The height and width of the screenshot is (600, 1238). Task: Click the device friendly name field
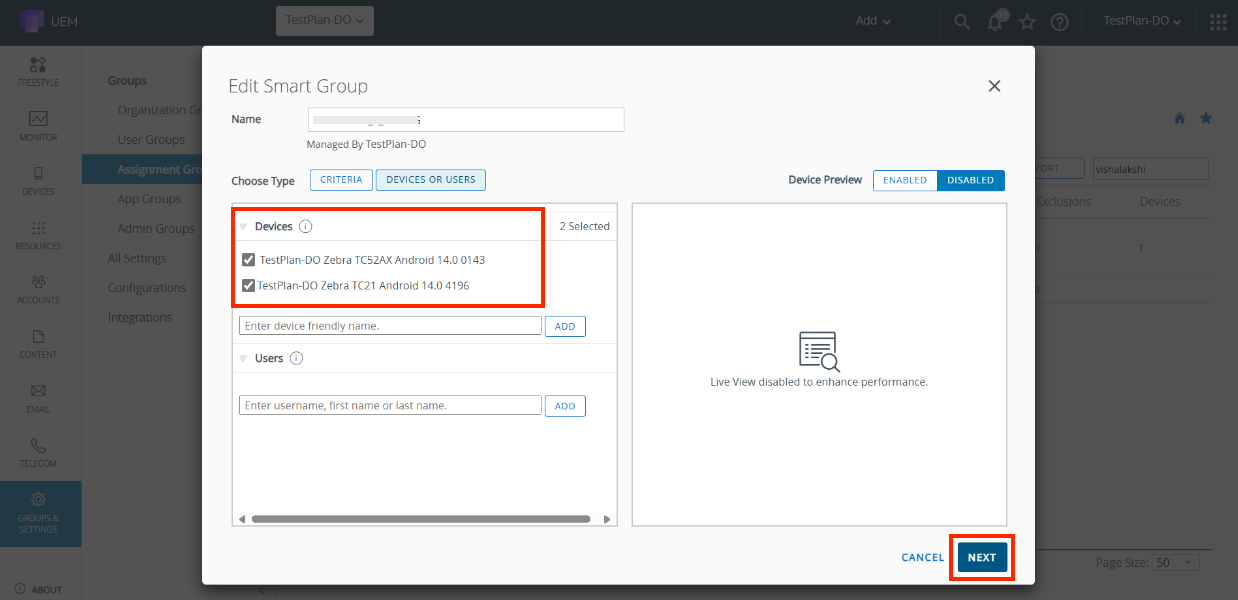(390, 326)
